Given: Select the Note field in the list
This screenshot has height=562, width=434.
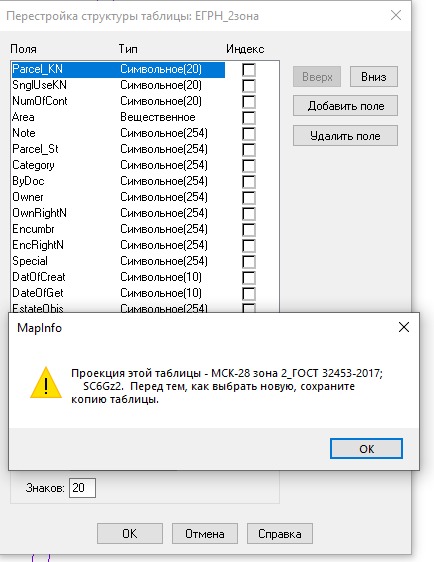Looking at the screenshot, I should point(118,133).
